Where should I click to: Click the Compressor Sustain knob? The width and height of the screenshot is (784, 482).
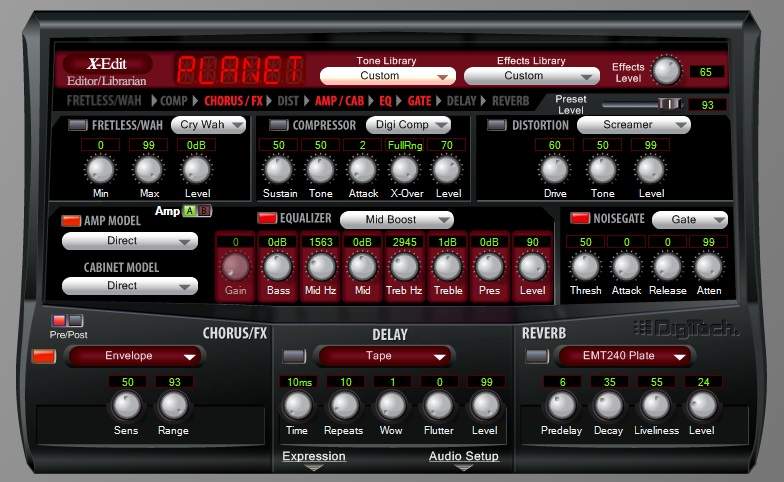(278, 170)
